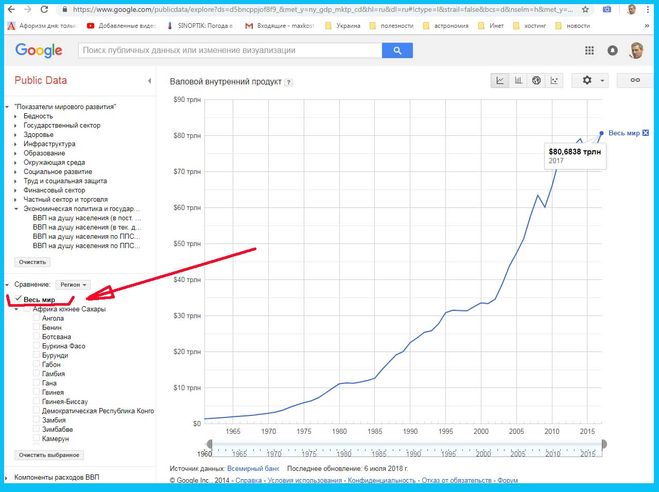659x492 pixels.
Task: Switch to bubble chart view
Action: [553, 81]
